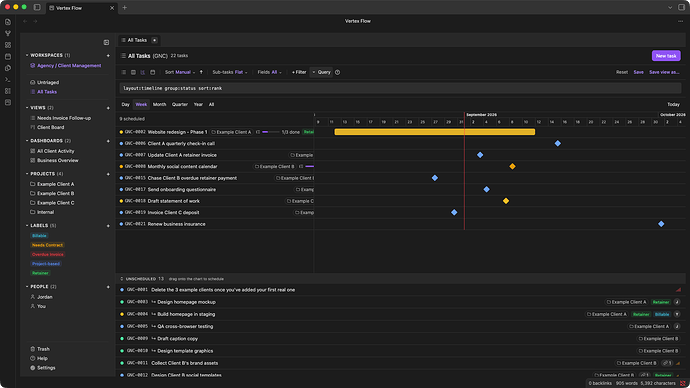Click the back navigation arrow
Viewport: 690px width, 388px height.
25,21
